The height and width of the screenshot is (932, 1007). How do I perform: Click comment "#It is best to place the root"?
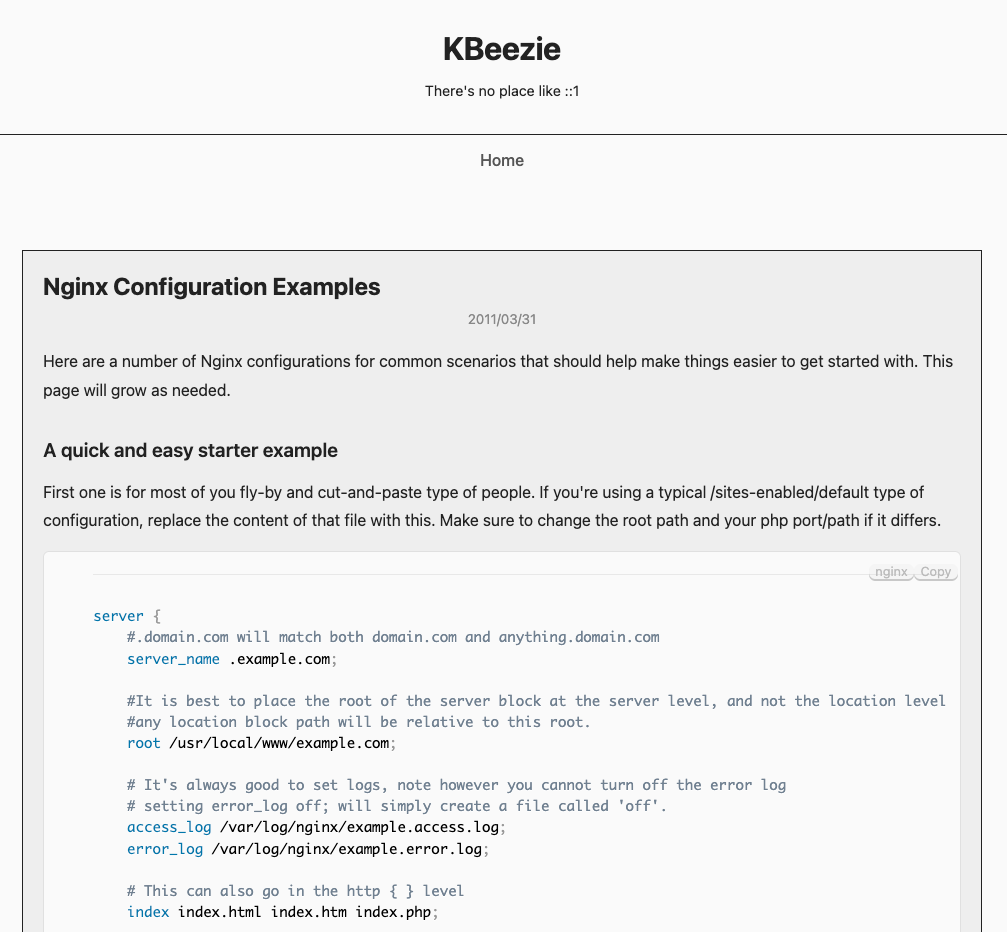point(536,701)
